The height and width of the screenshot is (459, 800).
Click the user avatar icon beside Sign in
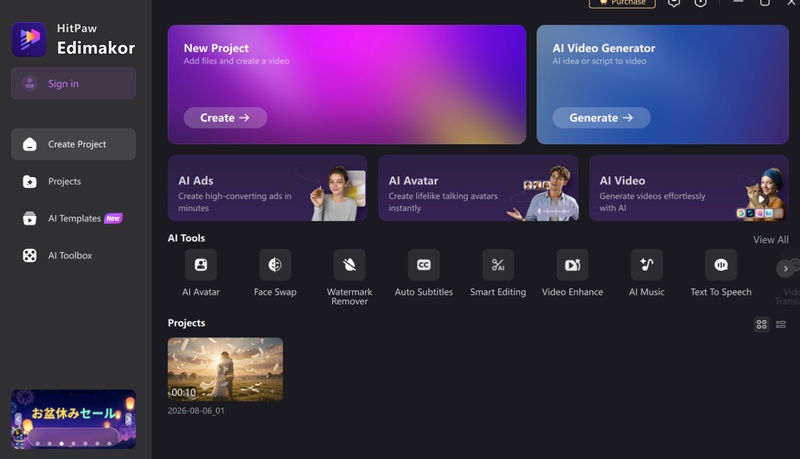coord(30,83)
